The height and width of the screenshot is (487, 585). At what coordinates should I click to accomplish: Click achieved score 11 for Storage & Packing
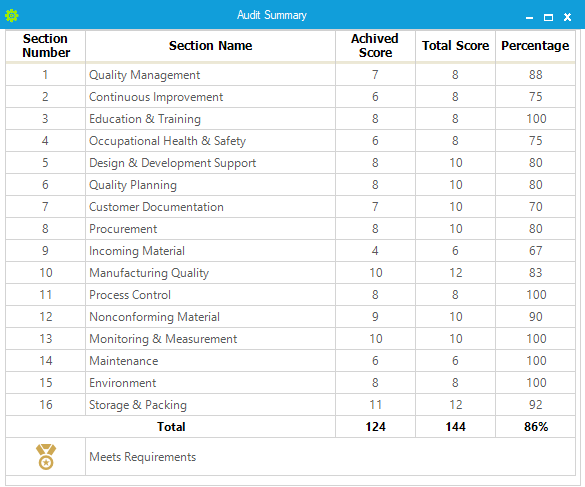(x=376, y=405)
